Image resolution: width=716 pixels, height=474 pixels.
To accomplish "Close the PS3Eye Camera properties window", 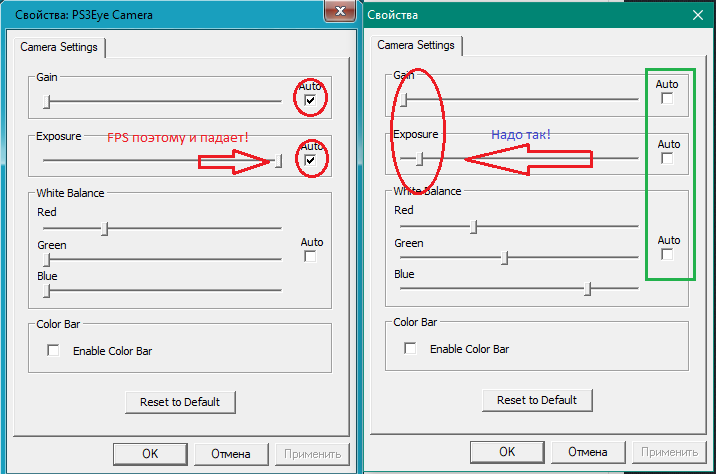I will click(x=340, y=11).
